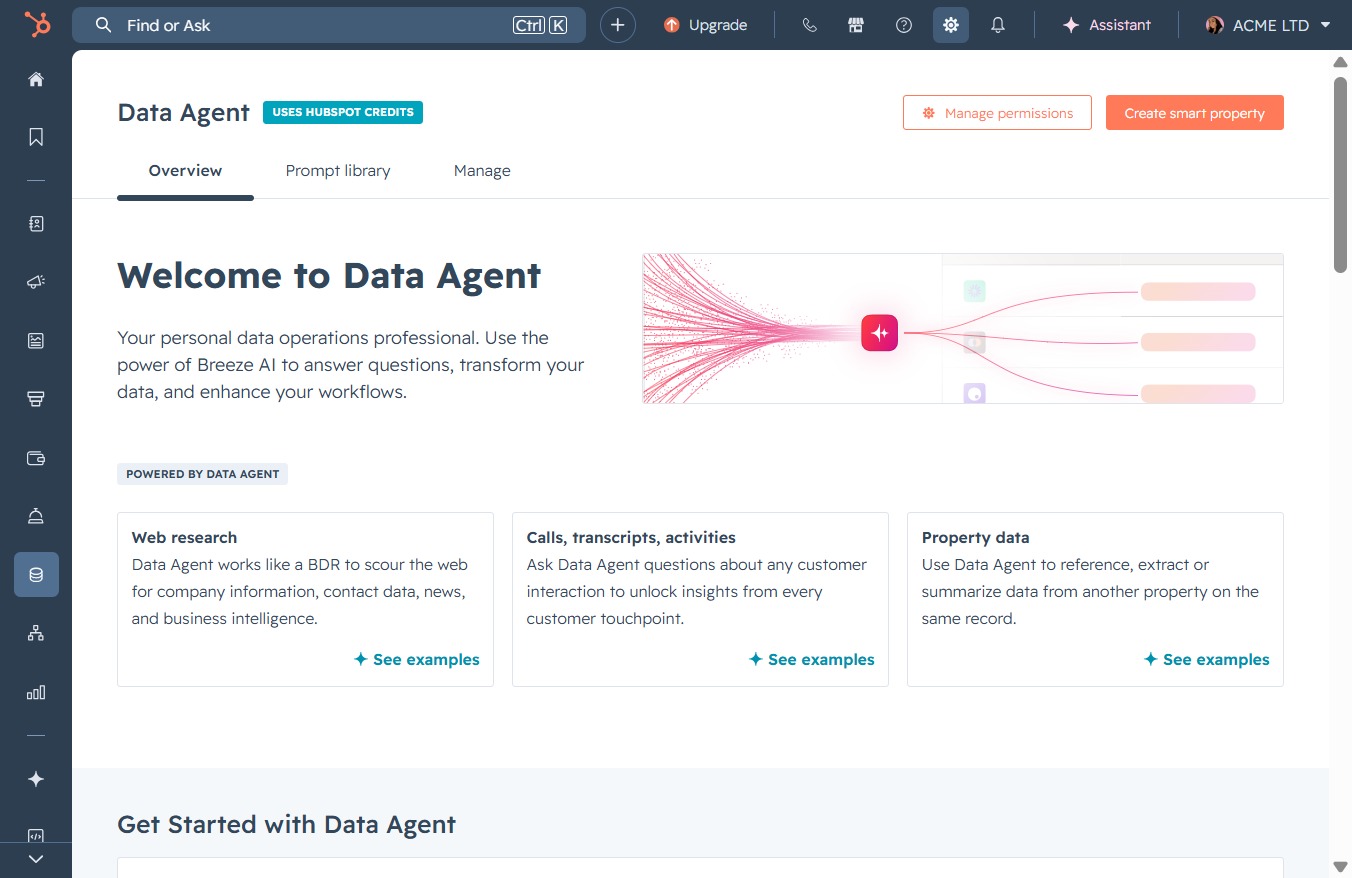Viewport: 1352px width, 878px height.
Task: Click the Property data card heading
Action: [x=975, y=538]
